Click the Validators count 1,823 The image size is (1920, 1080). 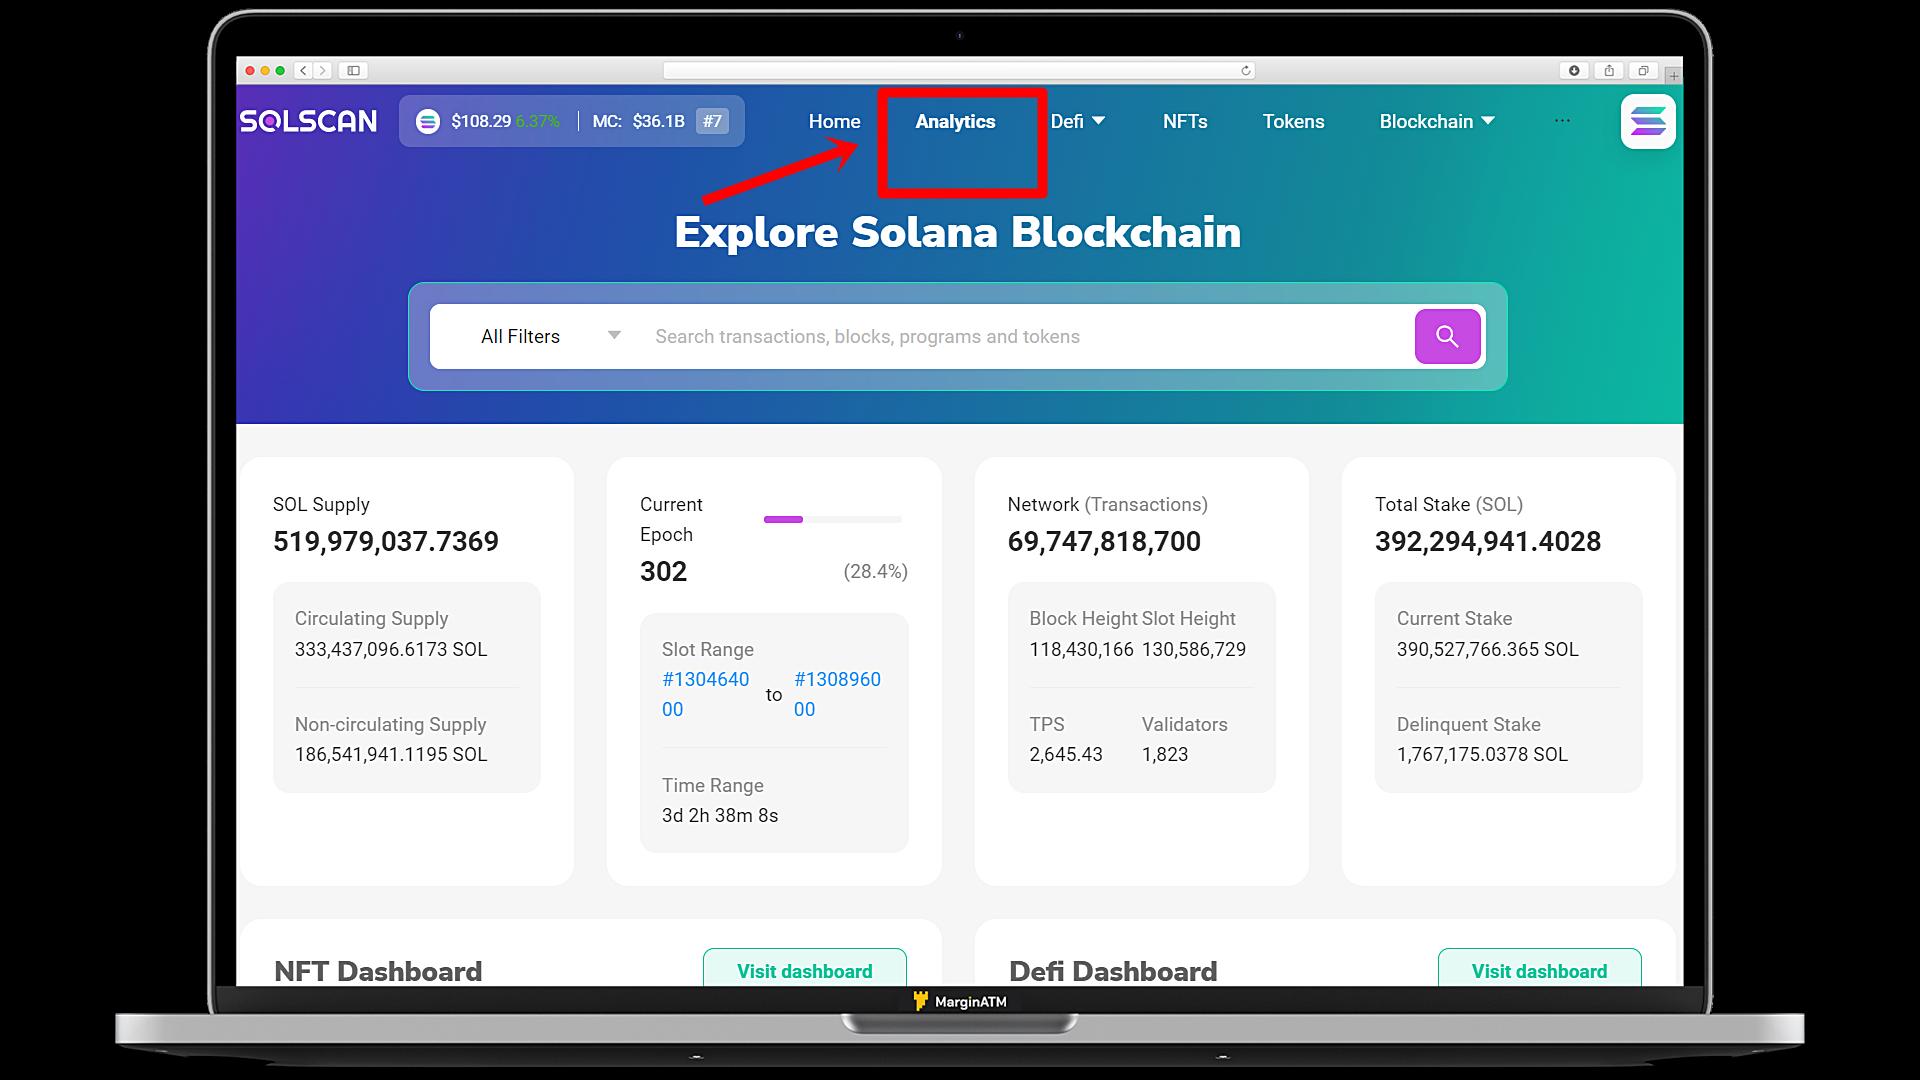(x=1165, y=754)
